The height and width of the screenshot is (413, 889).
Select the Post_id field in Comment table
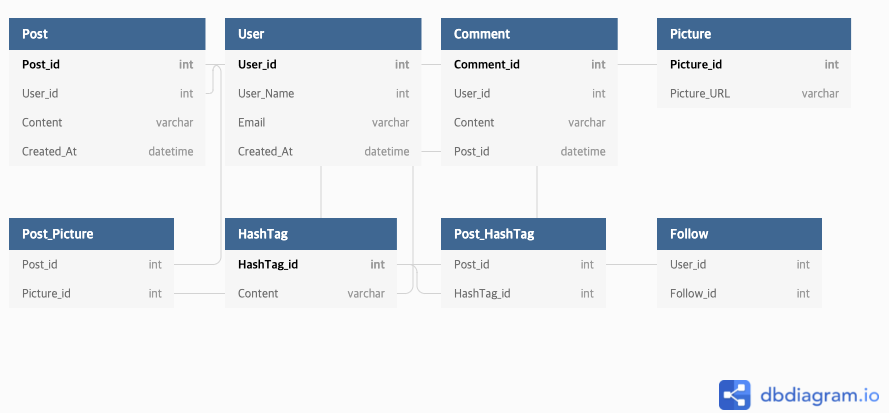(529, 151)
